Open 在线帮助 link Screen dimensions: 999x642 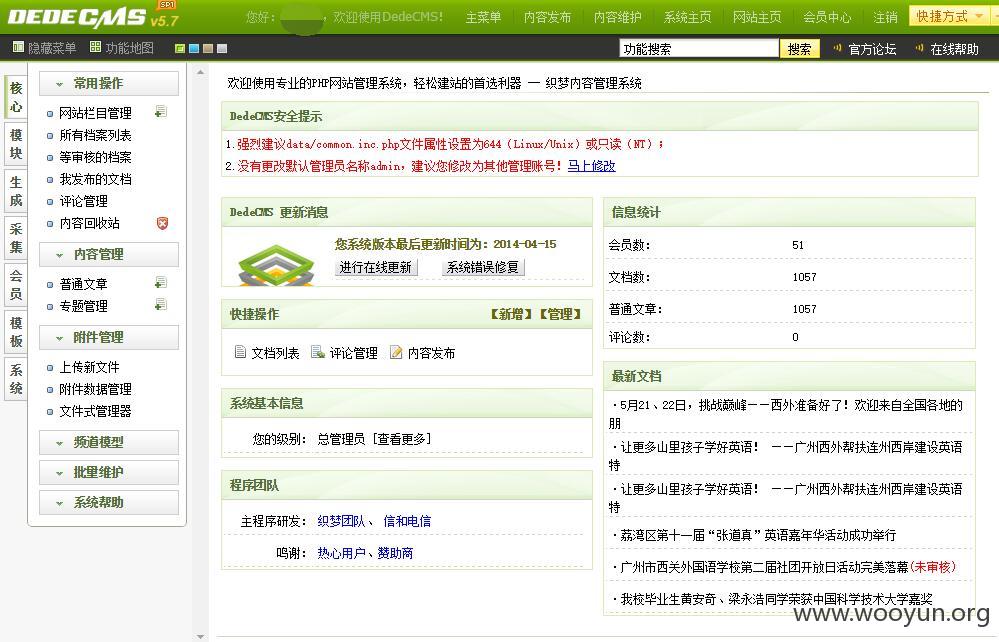click(954, 49)
